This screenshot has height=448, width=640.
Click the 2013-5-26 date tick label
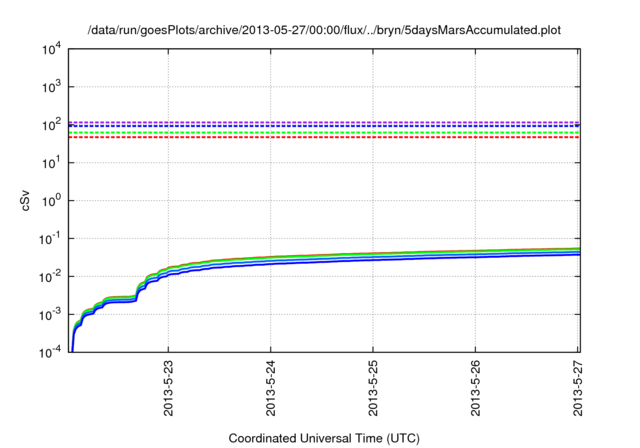click(x=476, y=388)
